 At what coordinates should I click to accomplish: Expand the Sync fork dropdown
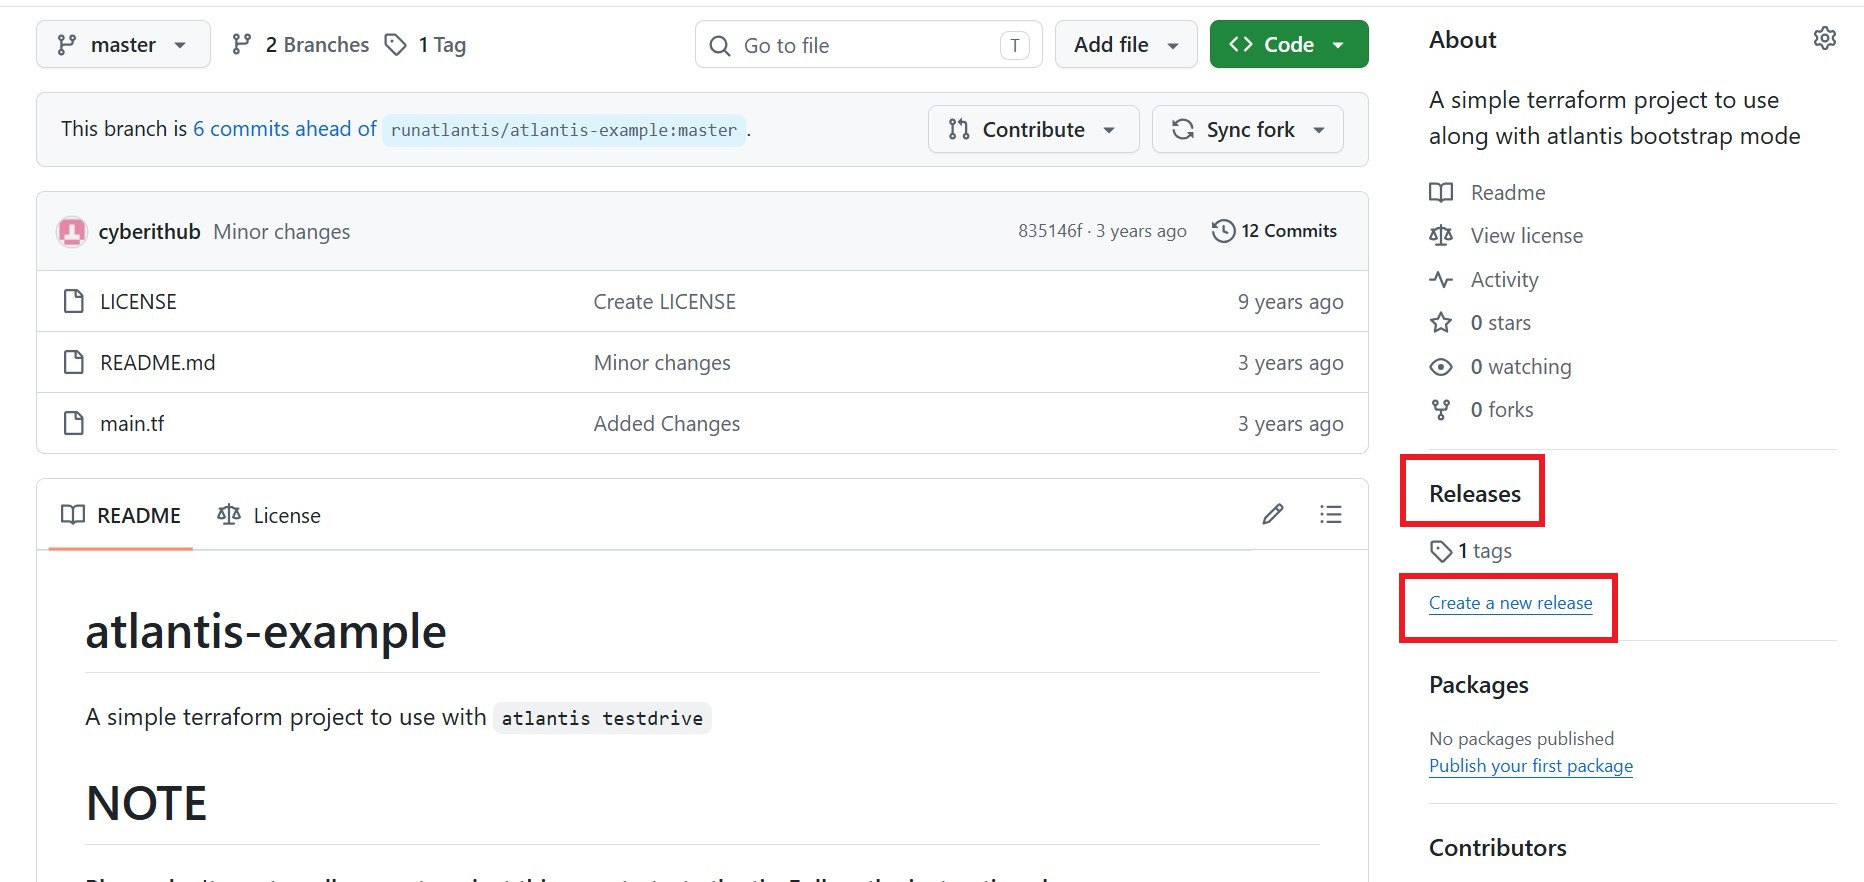click(1248, 130)
